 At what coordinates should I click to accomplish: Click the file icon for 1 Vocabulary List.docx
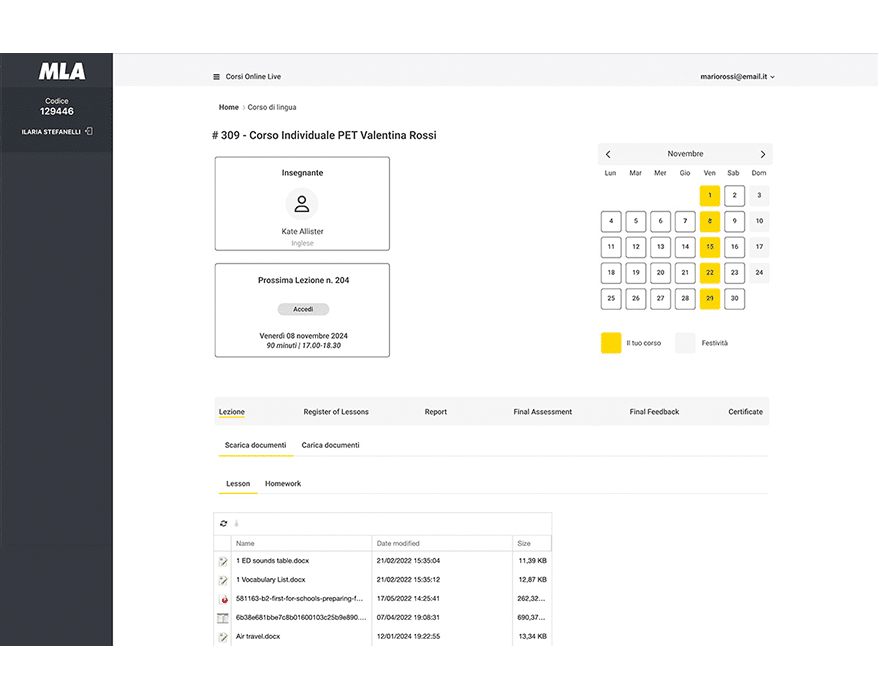[x=223, y=580]
